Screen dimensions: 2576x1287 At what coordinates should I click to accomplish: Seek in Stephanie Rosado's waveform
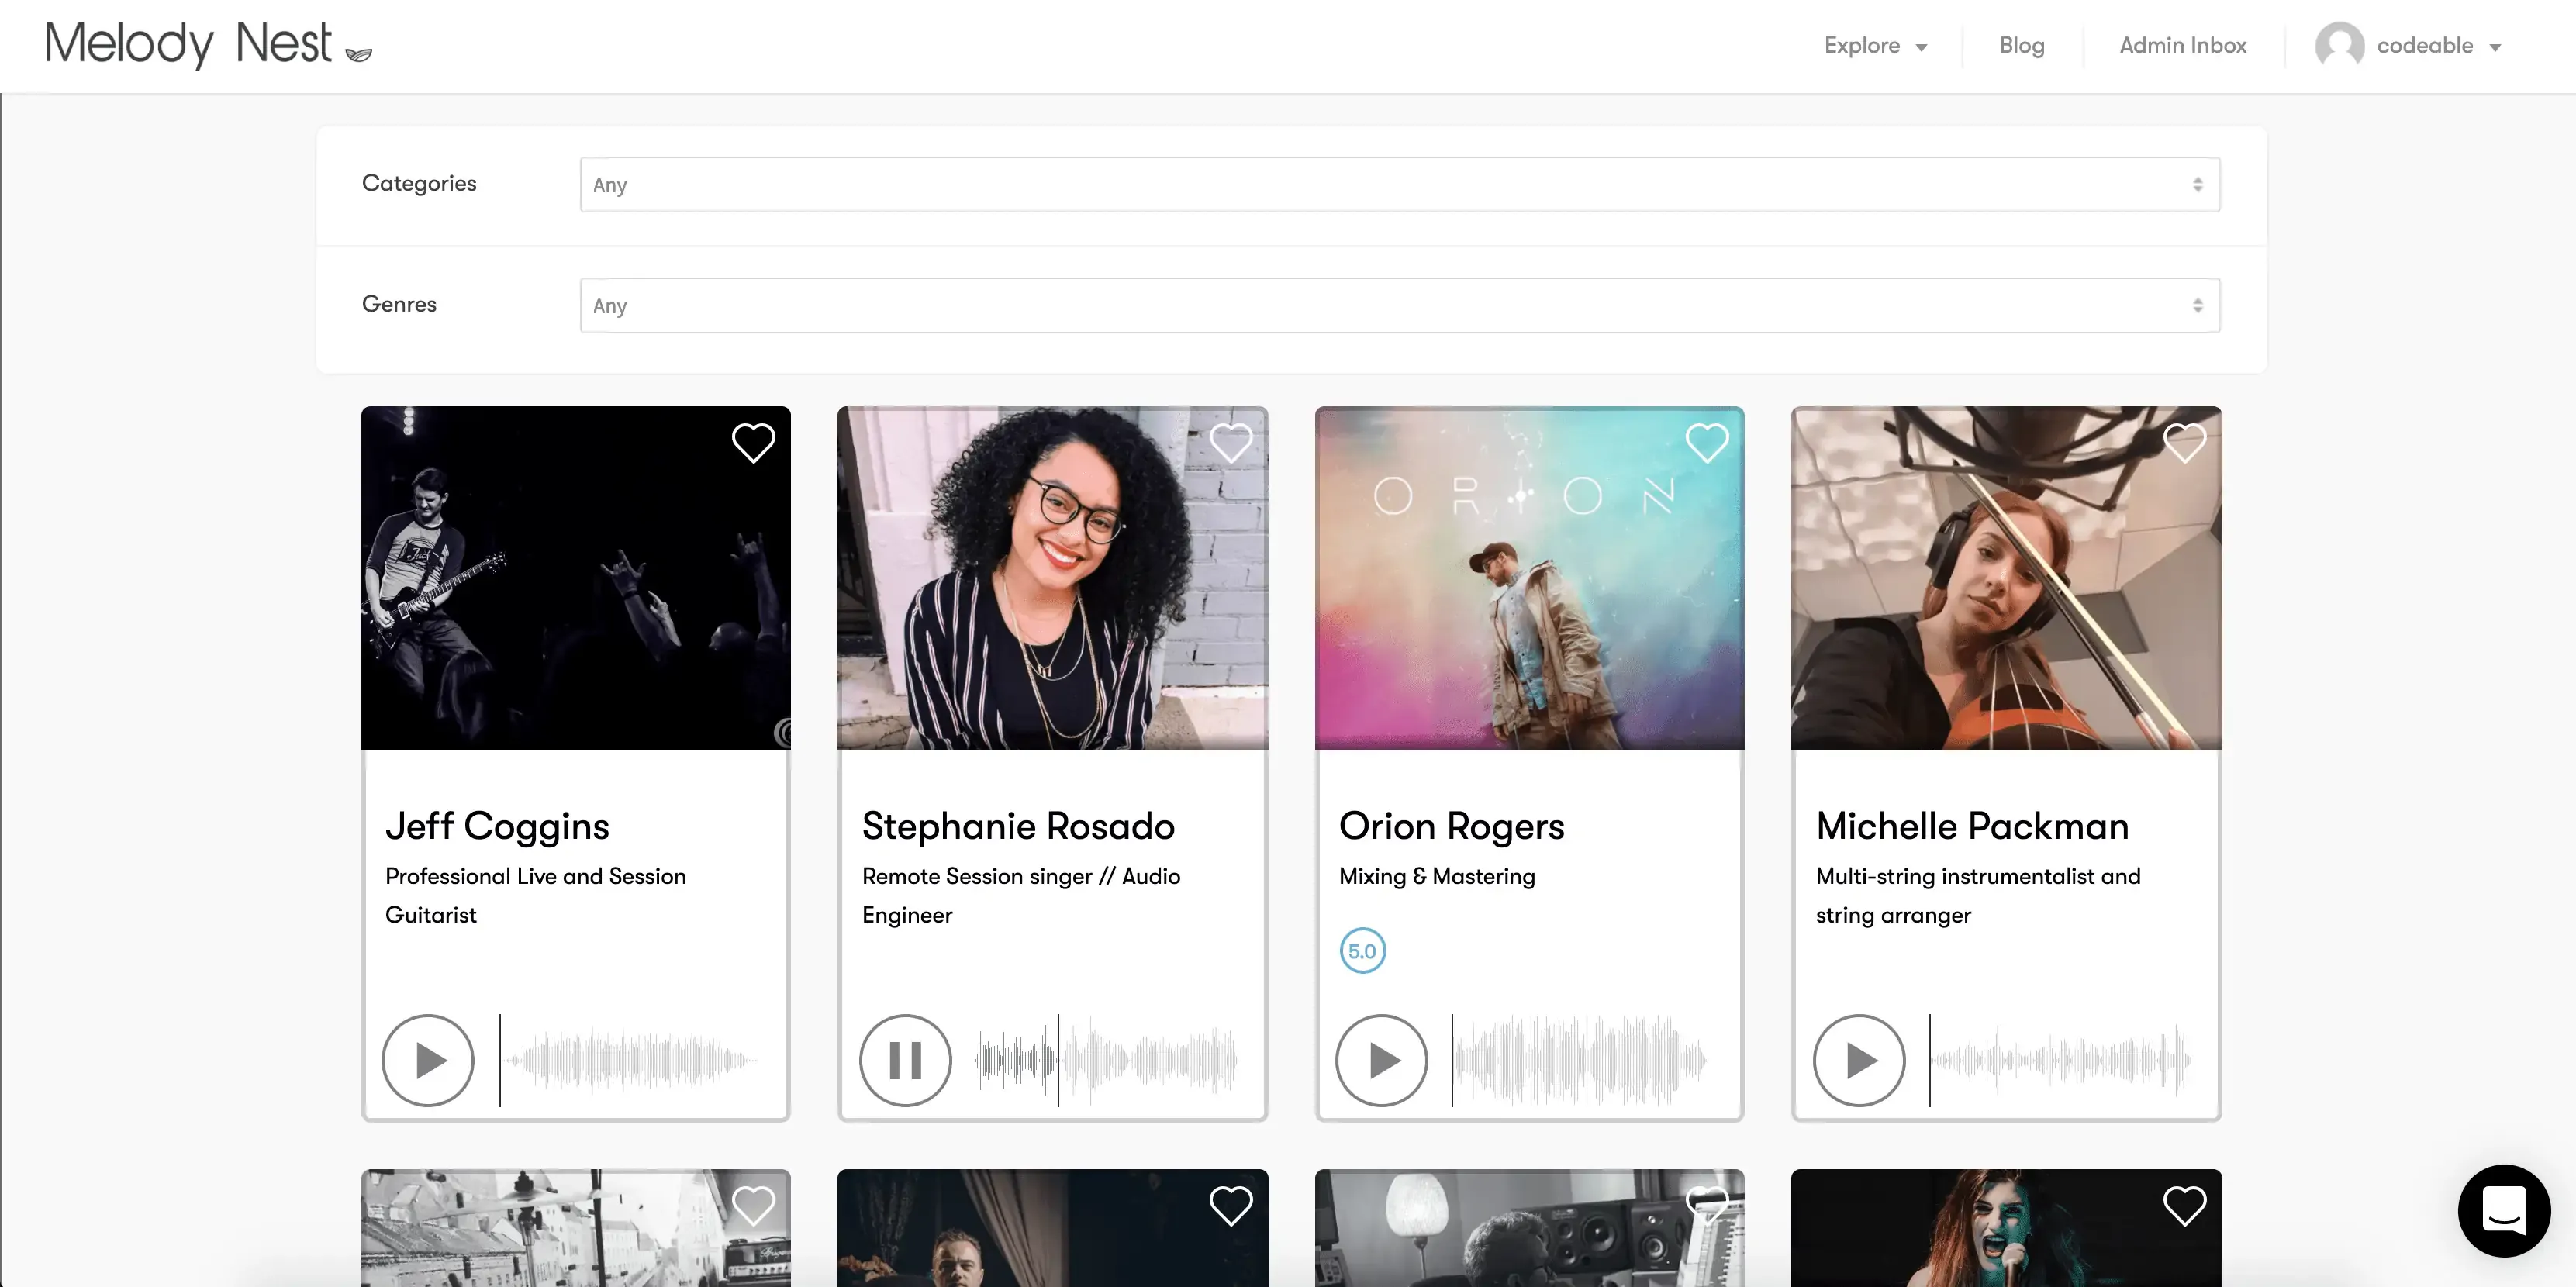pyautogui.click(x=1106, y=1060)
